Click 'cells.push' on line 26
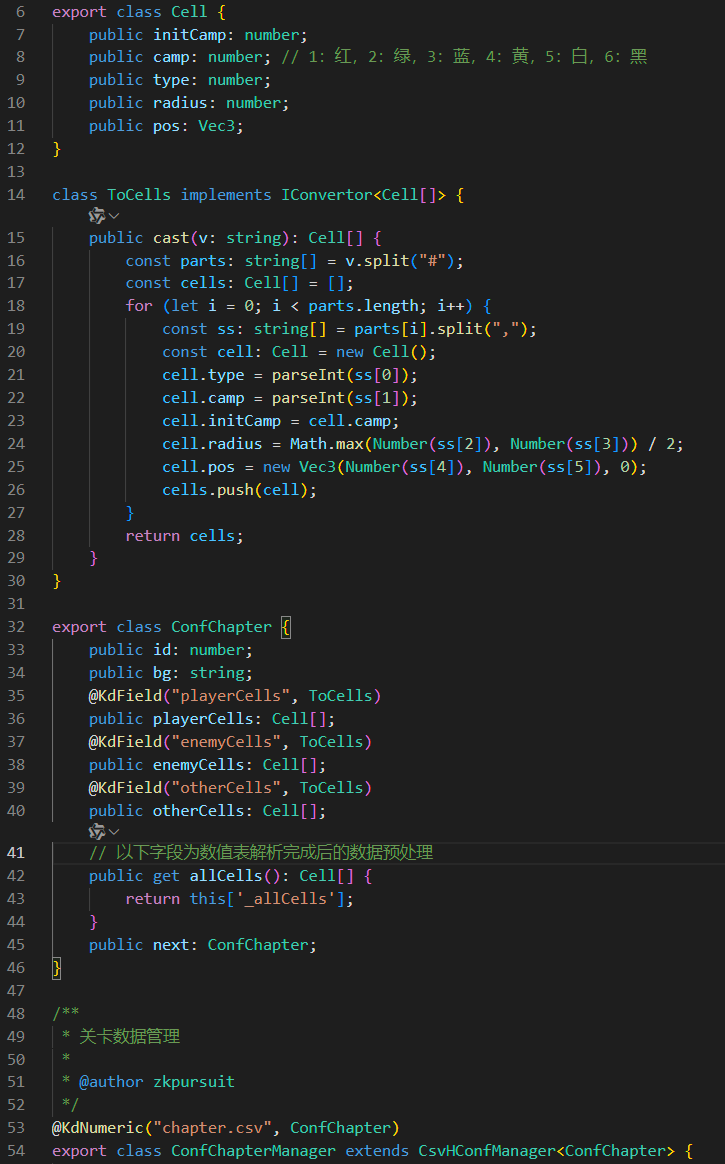Screen dimensions: 725x1164 (x=208, y=490)
